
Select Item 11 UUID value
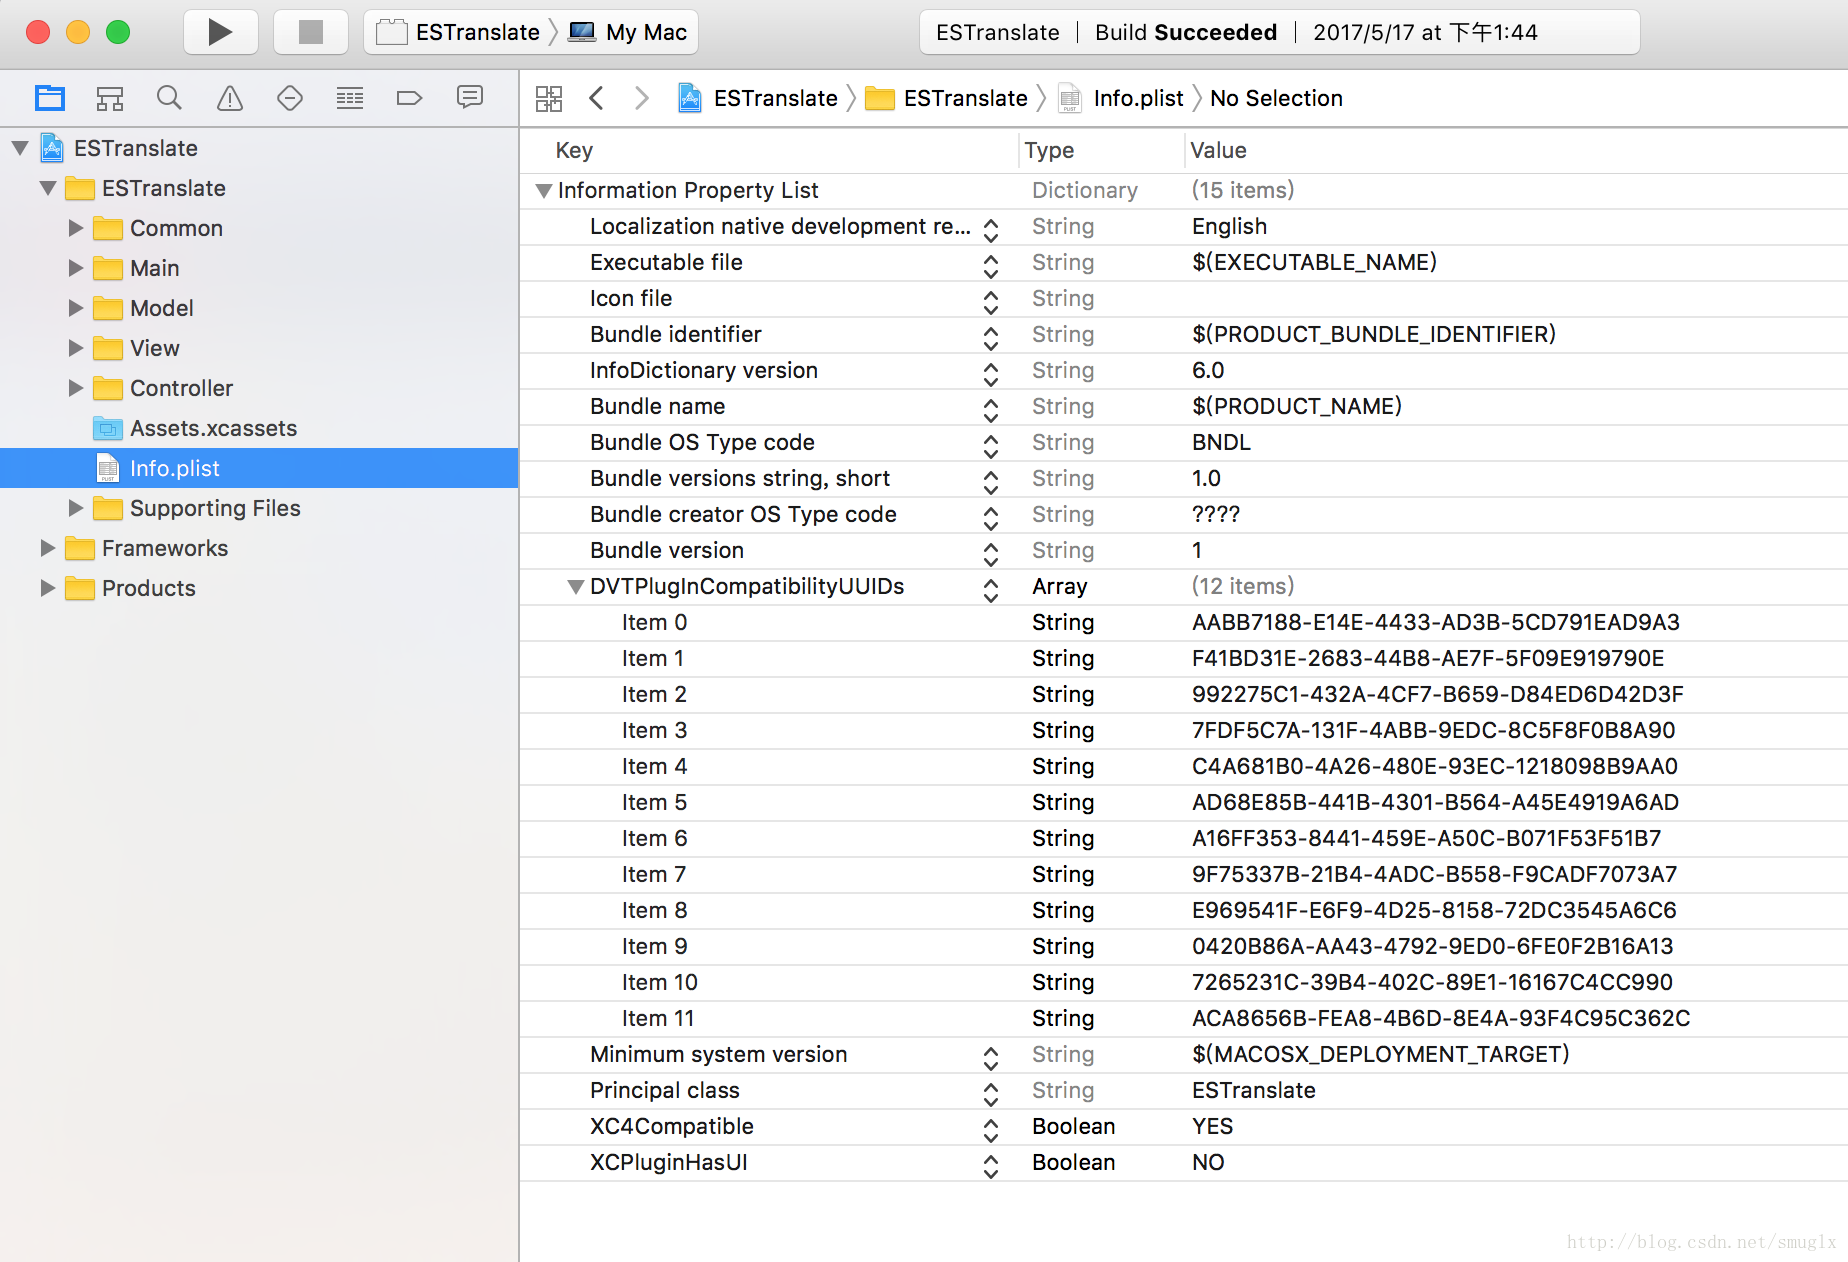click(x=1441, y=1018)
